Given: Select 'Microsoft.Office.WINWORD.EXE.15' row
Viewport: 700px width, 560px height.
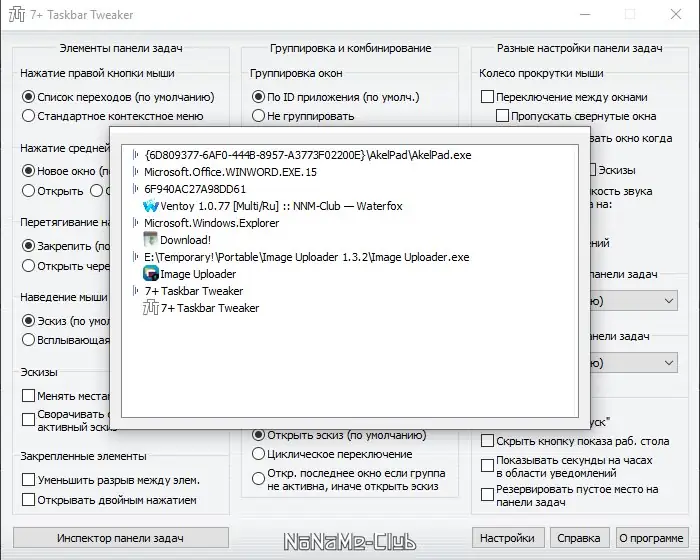Looking at the screenshot, I should [230, 172].
